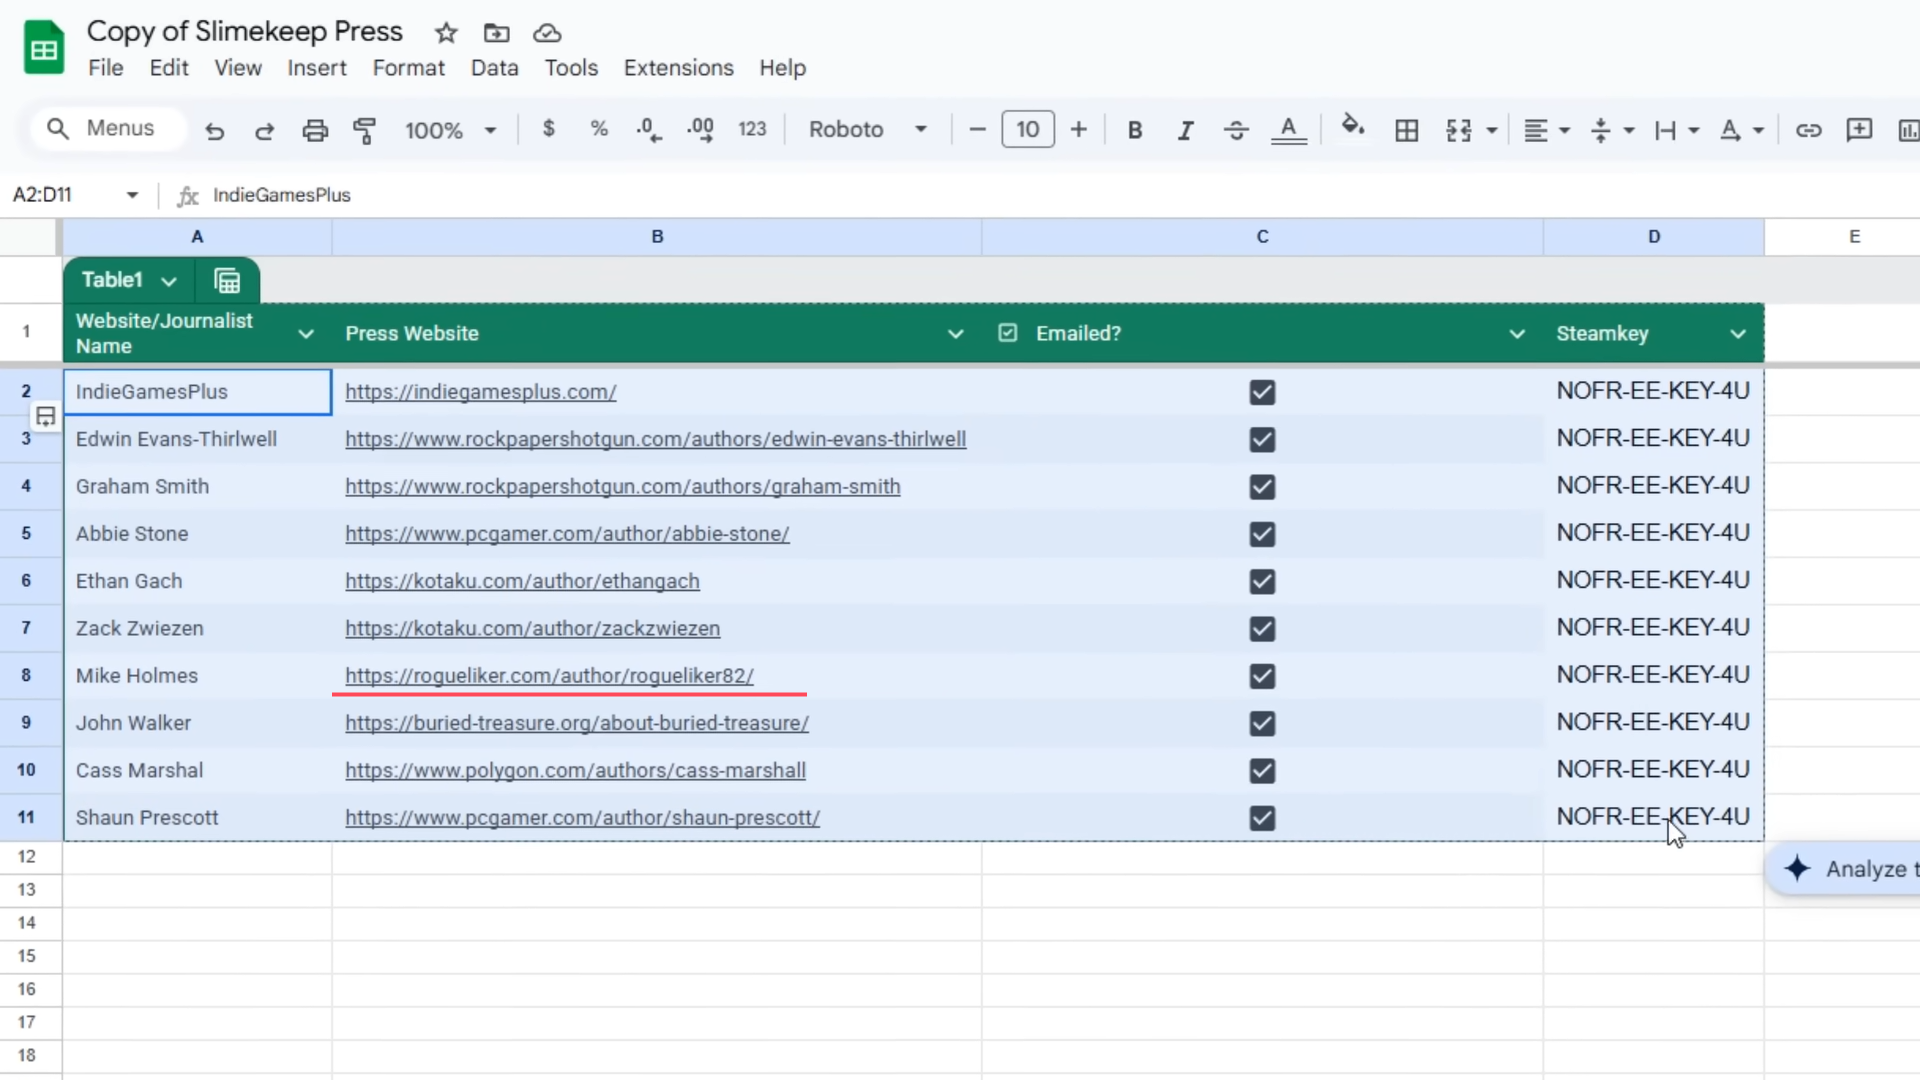
Task: Open the indiegamesplus.com link
Action: tap(481, 392)
